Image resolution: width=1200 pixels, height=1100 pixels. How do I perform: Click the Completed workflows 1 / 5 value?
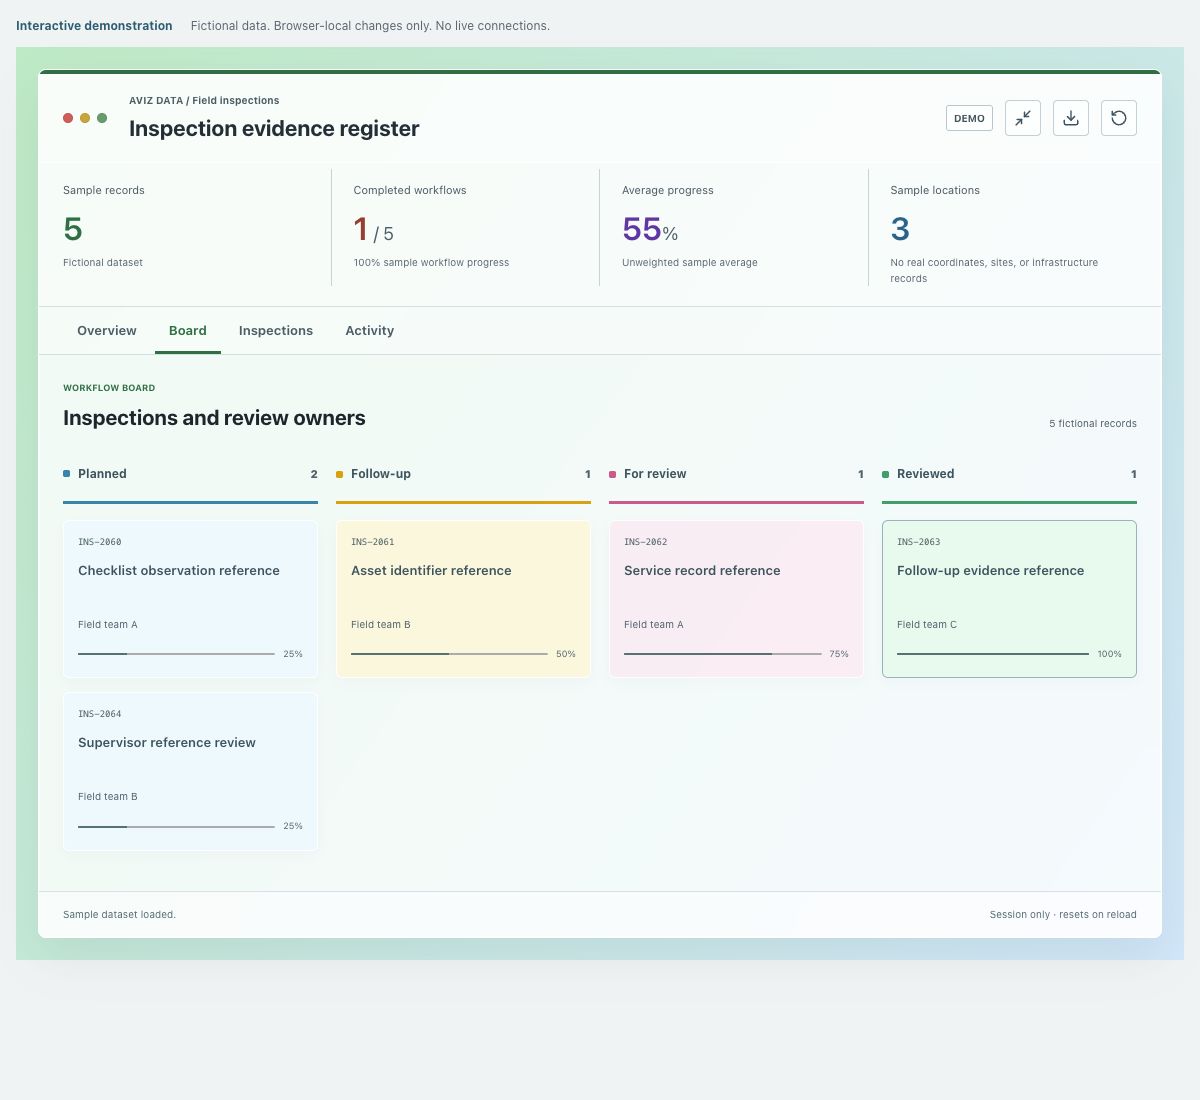click(374, 230)
